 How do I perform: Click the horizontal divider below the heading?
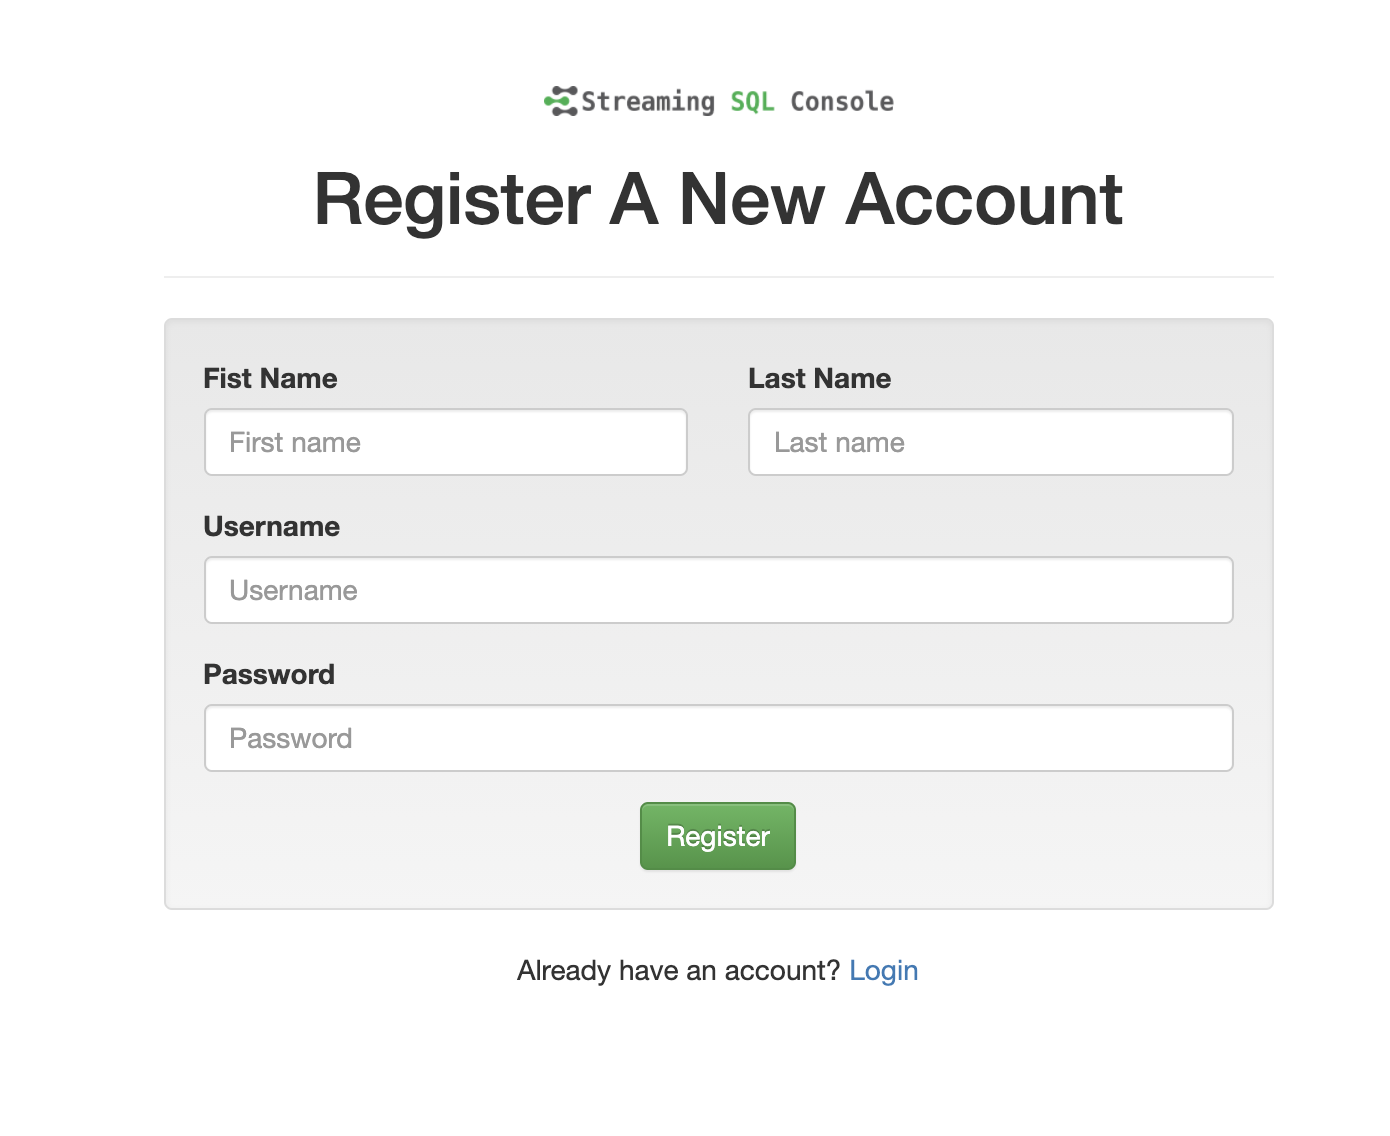(x=718, y=277)
